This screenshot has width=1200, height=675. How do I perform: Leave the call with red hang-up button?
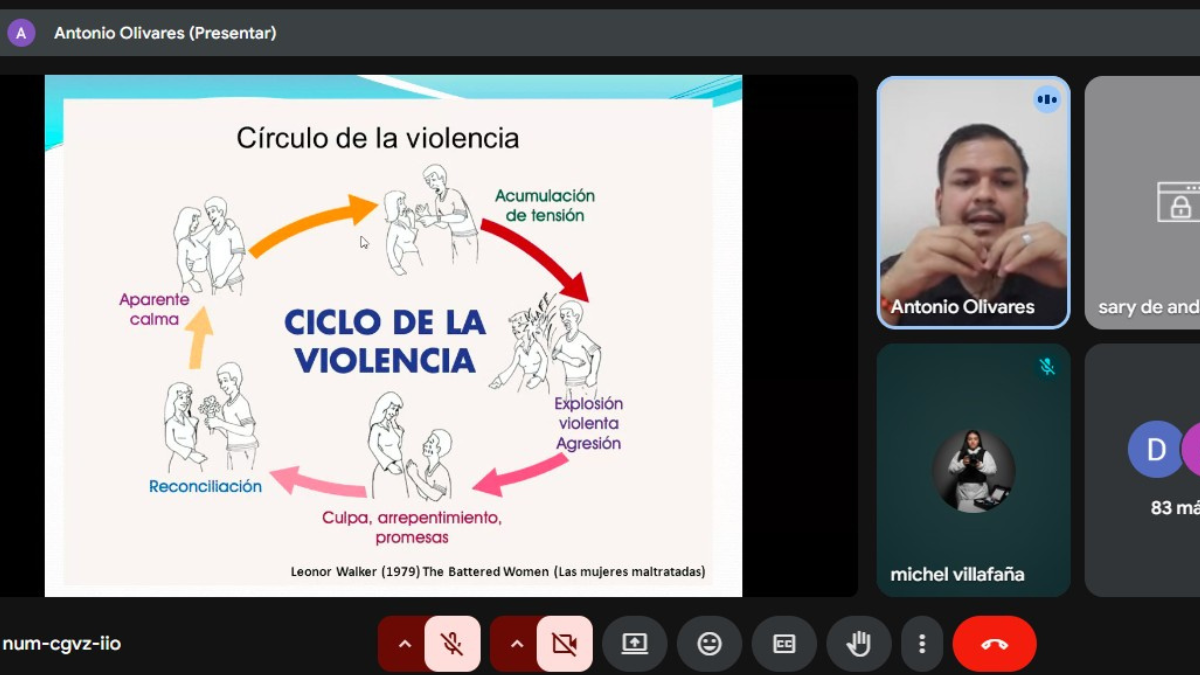(994, 644)
